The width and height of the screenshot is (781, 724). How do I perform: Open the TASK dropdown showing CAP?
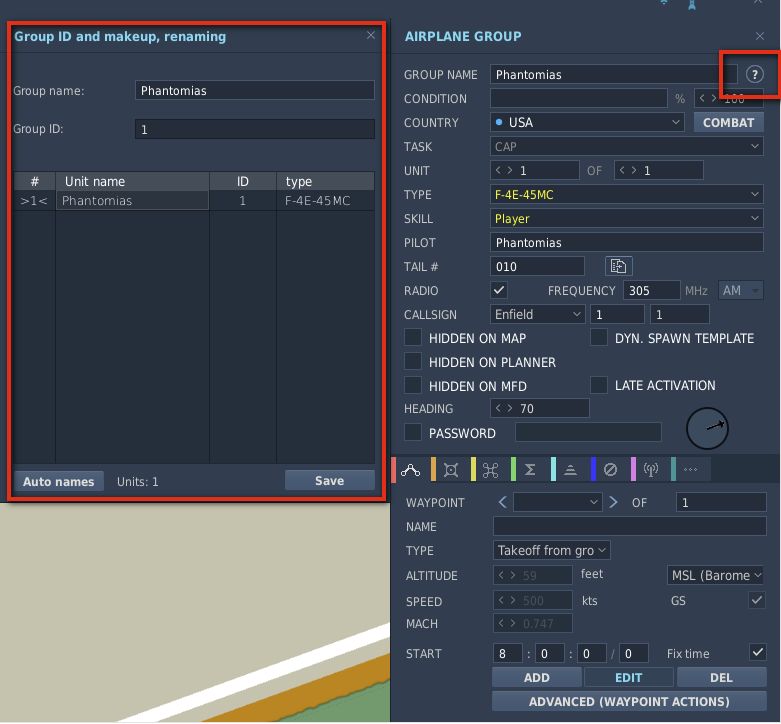627,146
